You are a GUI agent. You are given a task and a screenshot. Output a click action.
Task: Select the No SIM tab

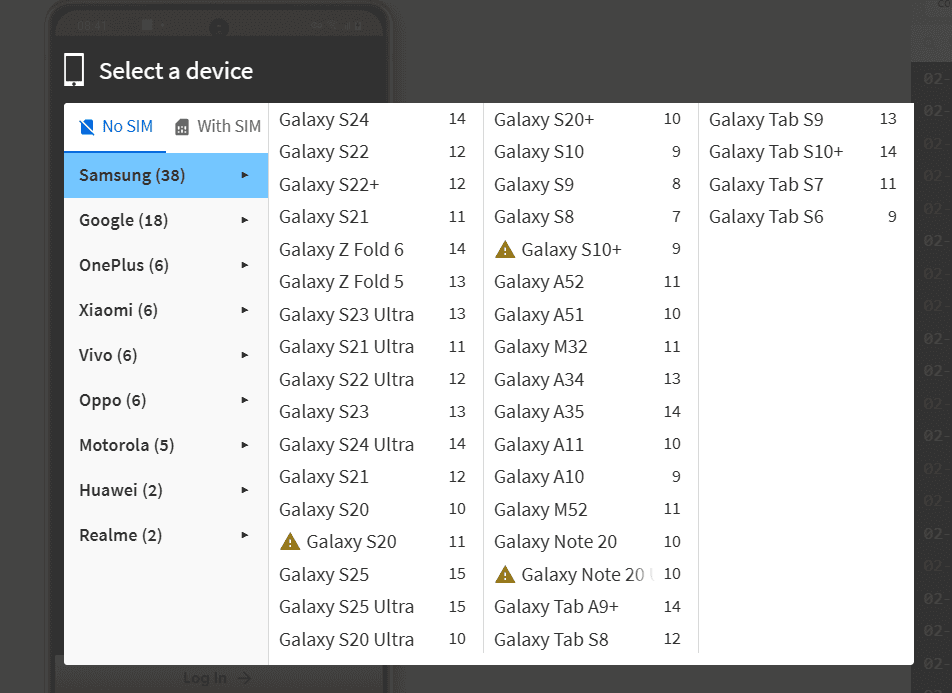tap(115, 127)
